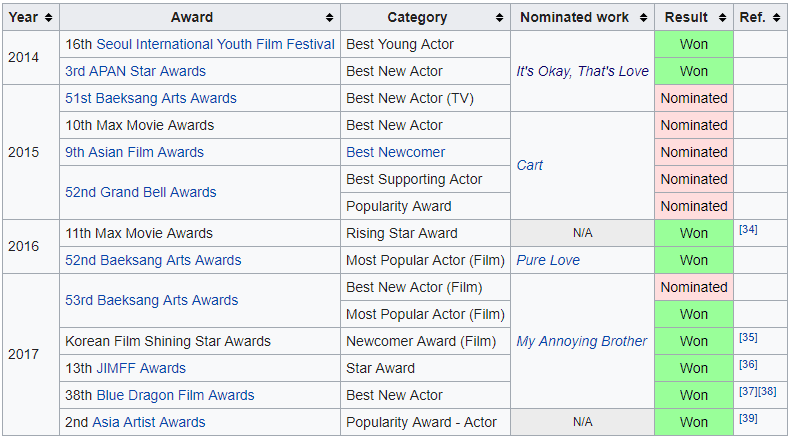Viewport: 793px width, 438px height.
Task: Open 51st Baeksang Arts Awards page
Action: [151, 98]
